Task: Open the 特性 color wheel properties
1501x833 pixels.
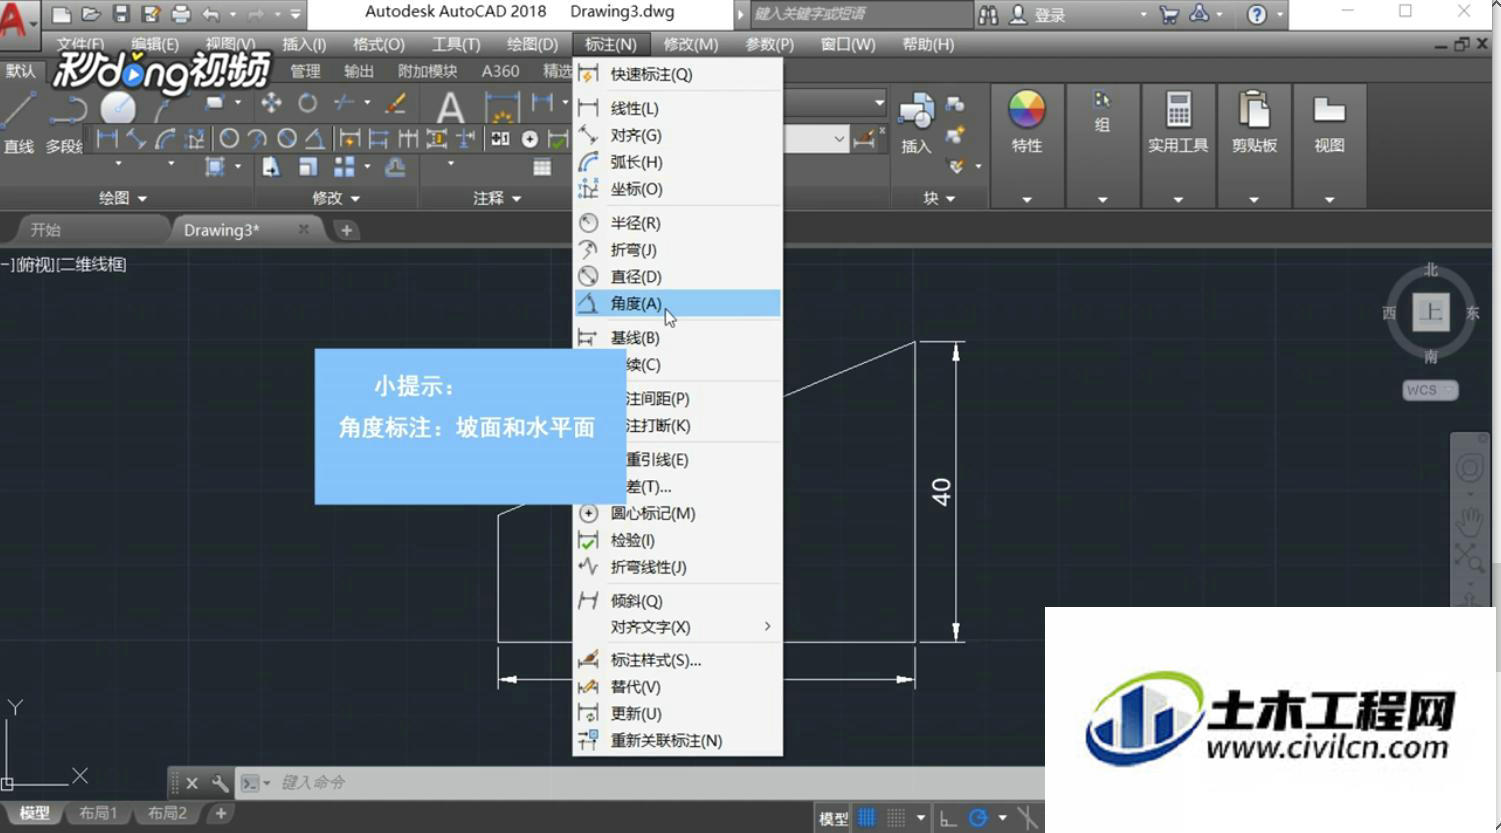Action: click(1027, 109)
